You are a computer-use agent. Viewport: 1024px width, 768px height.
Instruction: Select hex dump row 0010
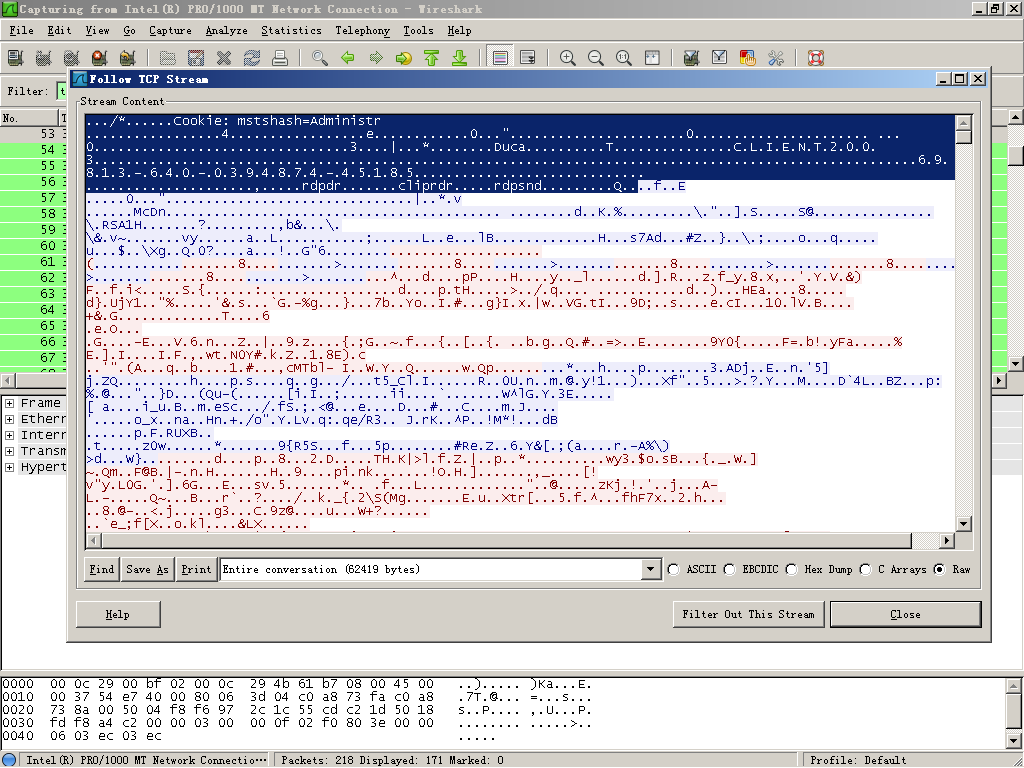click(297, 697)
